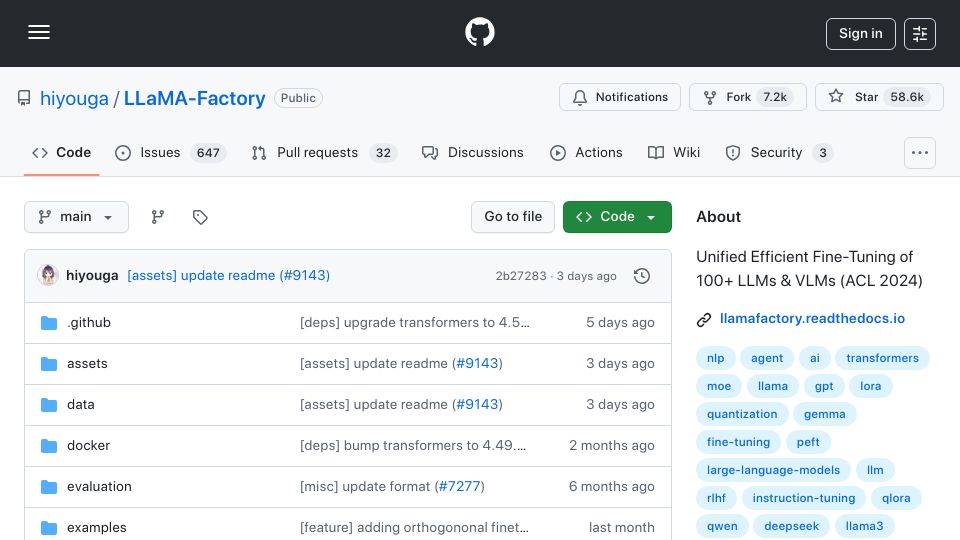Click the peft topic tag
Viewport: 960px width, 540px height.
808,442
